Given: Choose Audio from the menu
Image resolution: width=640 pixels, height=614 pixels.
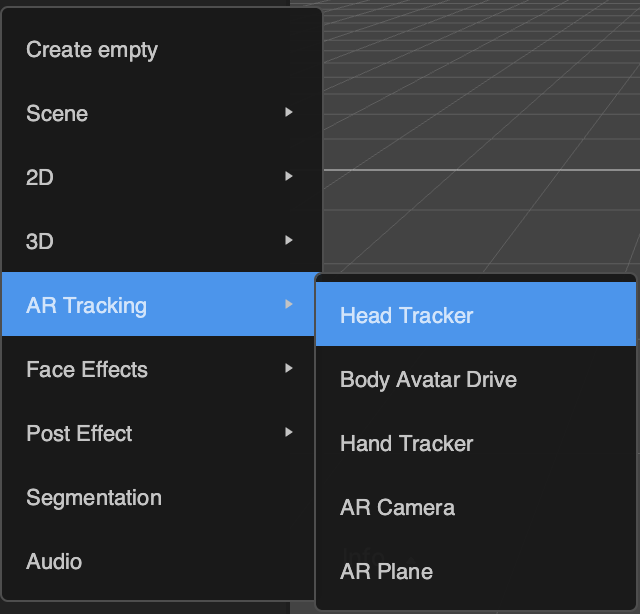Looking at the screenshot, I should click(x=158, y=561).
